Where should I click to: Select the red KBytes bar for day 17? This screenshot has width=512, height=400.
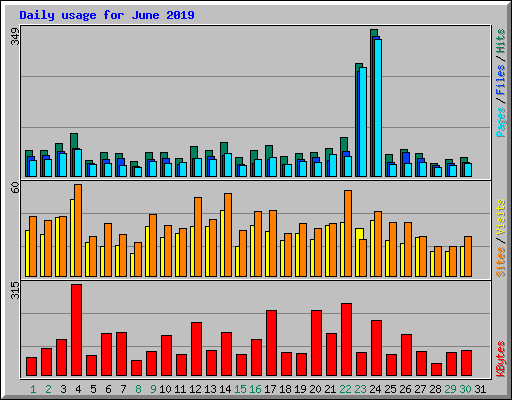click(x=271, y=343)
